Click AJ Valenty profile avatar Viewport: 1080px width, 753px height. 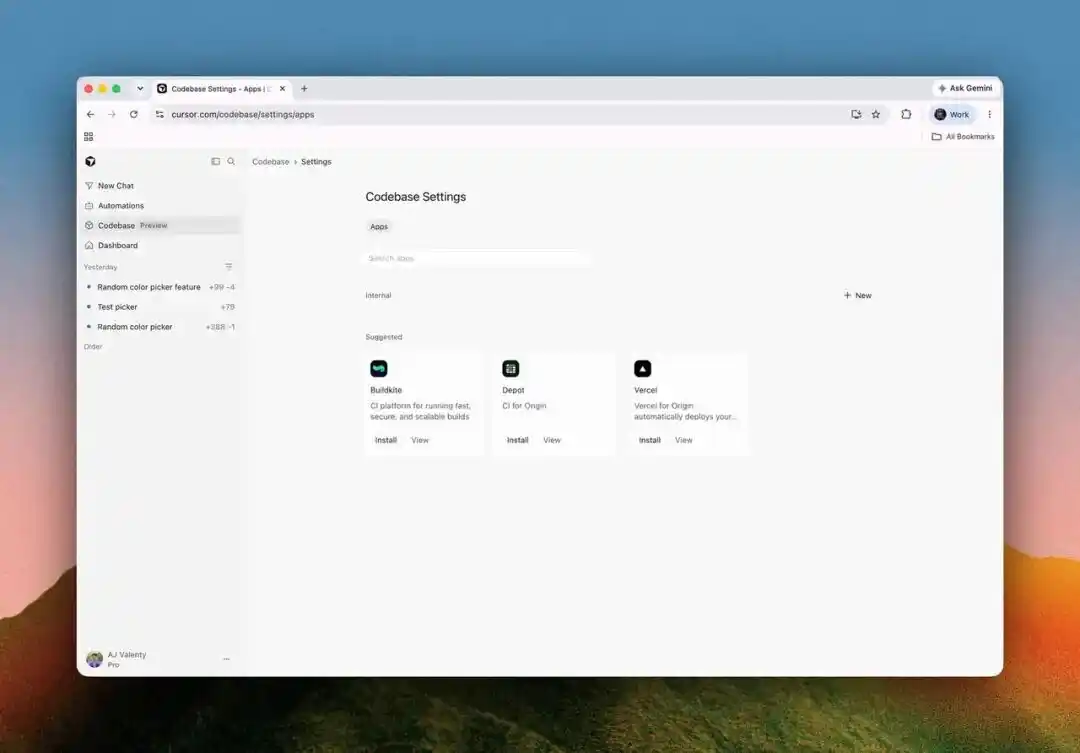coord(94,659)
